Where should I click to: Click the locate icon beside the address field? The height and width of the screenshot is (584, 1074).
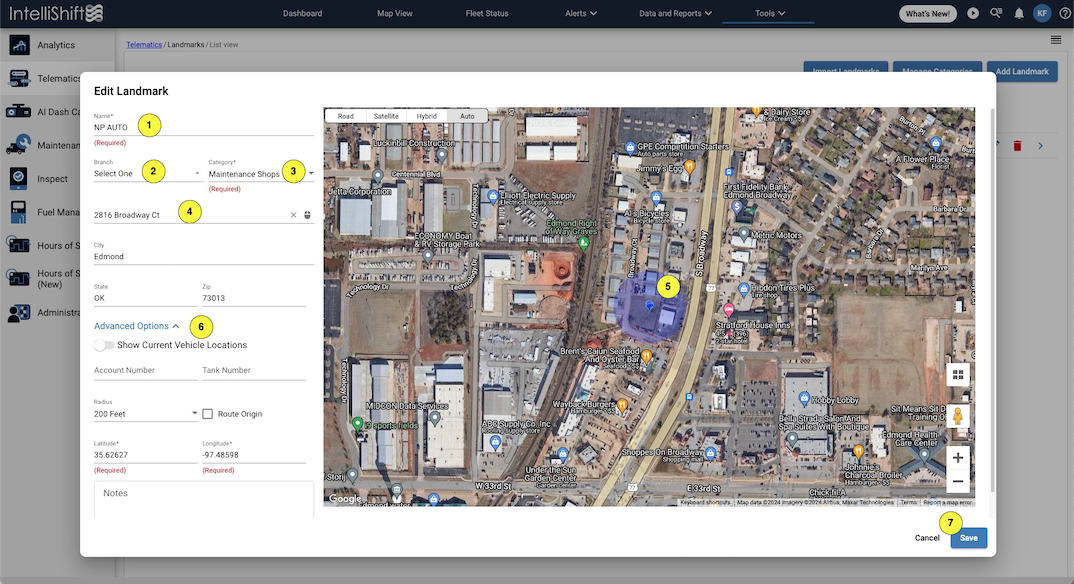pyautogui.click(x=308, y=215)
